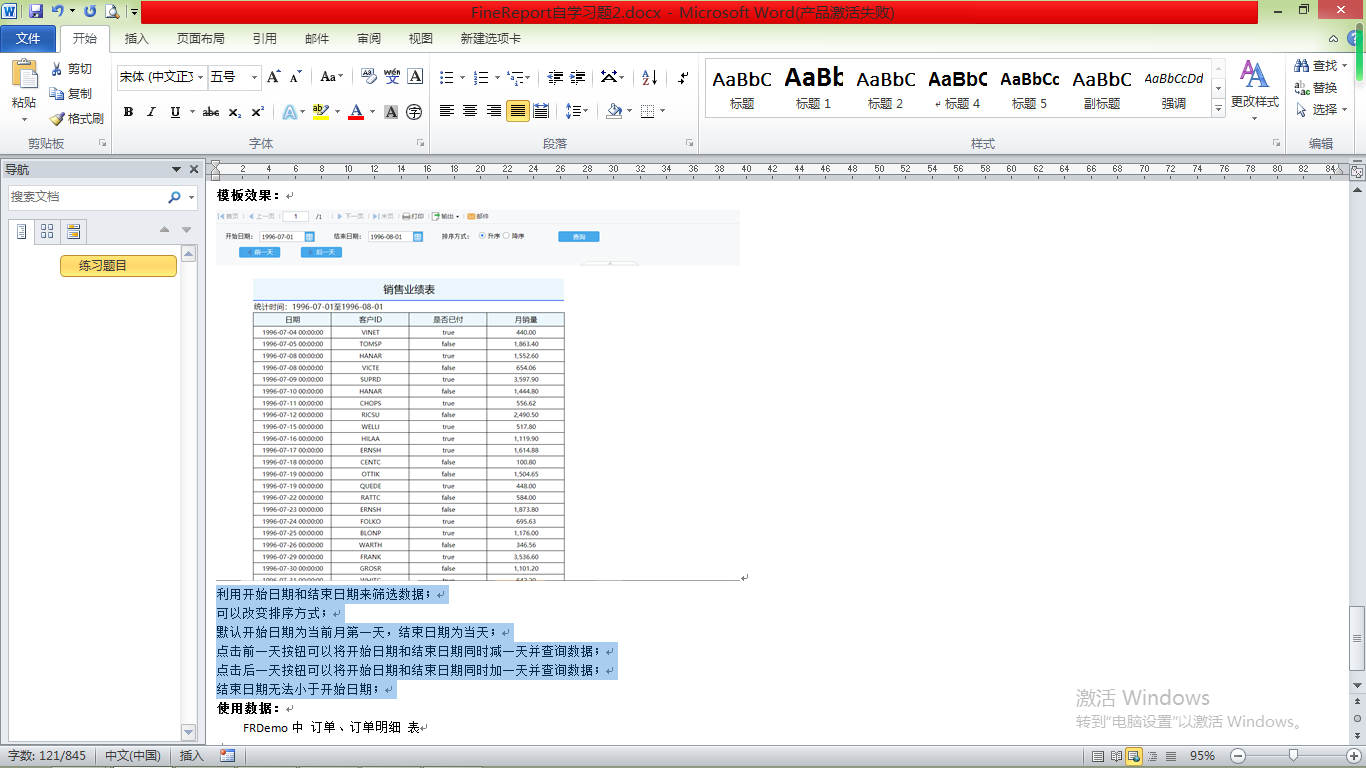Viewport: 1366px width, 768px height.
Task: Toggle justified alignment button
Action: pyautogui.click(x=517, y=111)
